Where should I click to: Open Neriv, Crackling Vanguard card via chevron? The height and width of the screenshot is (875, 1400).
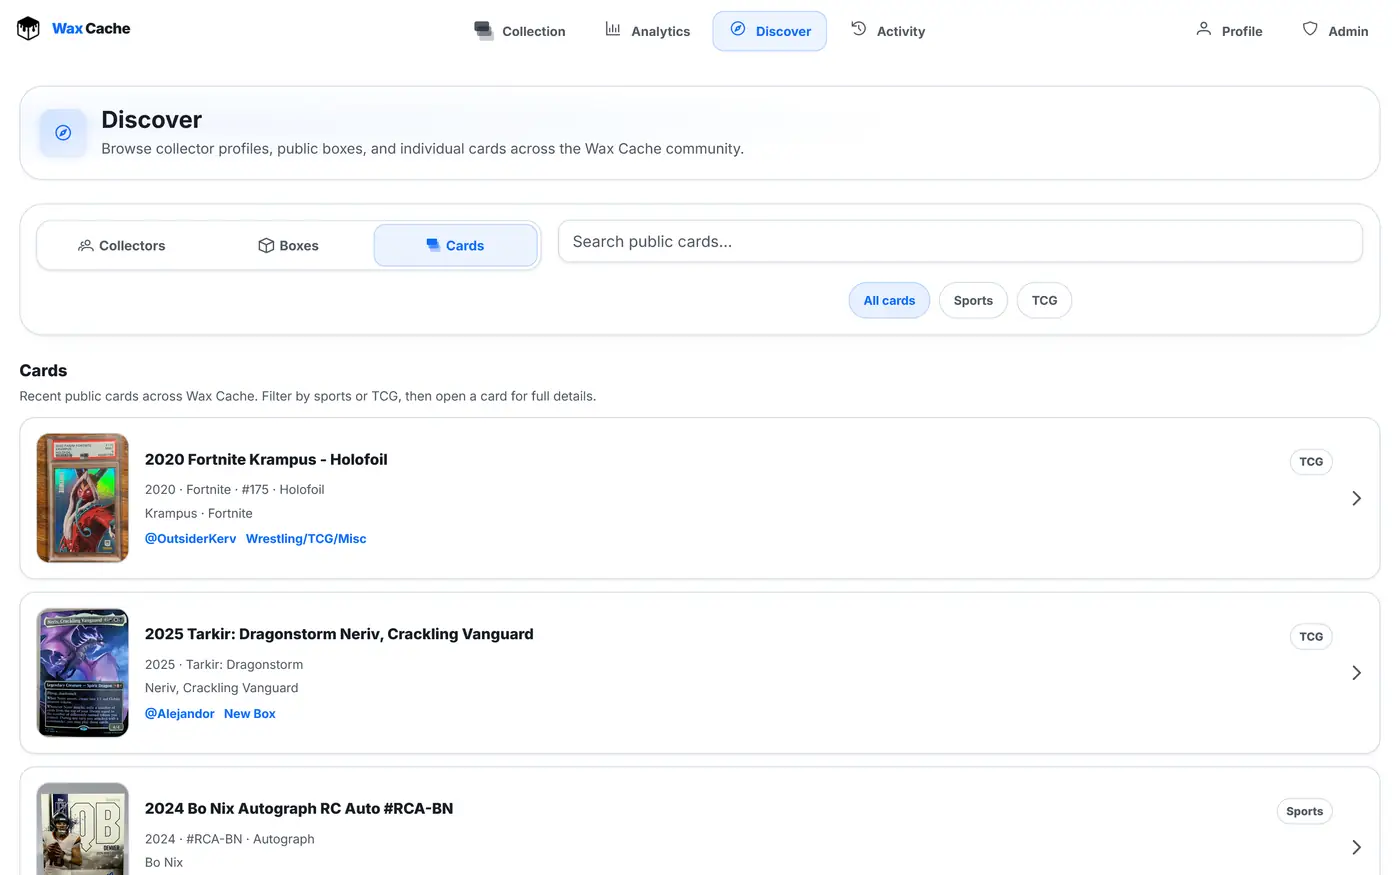coord(1356,673)
